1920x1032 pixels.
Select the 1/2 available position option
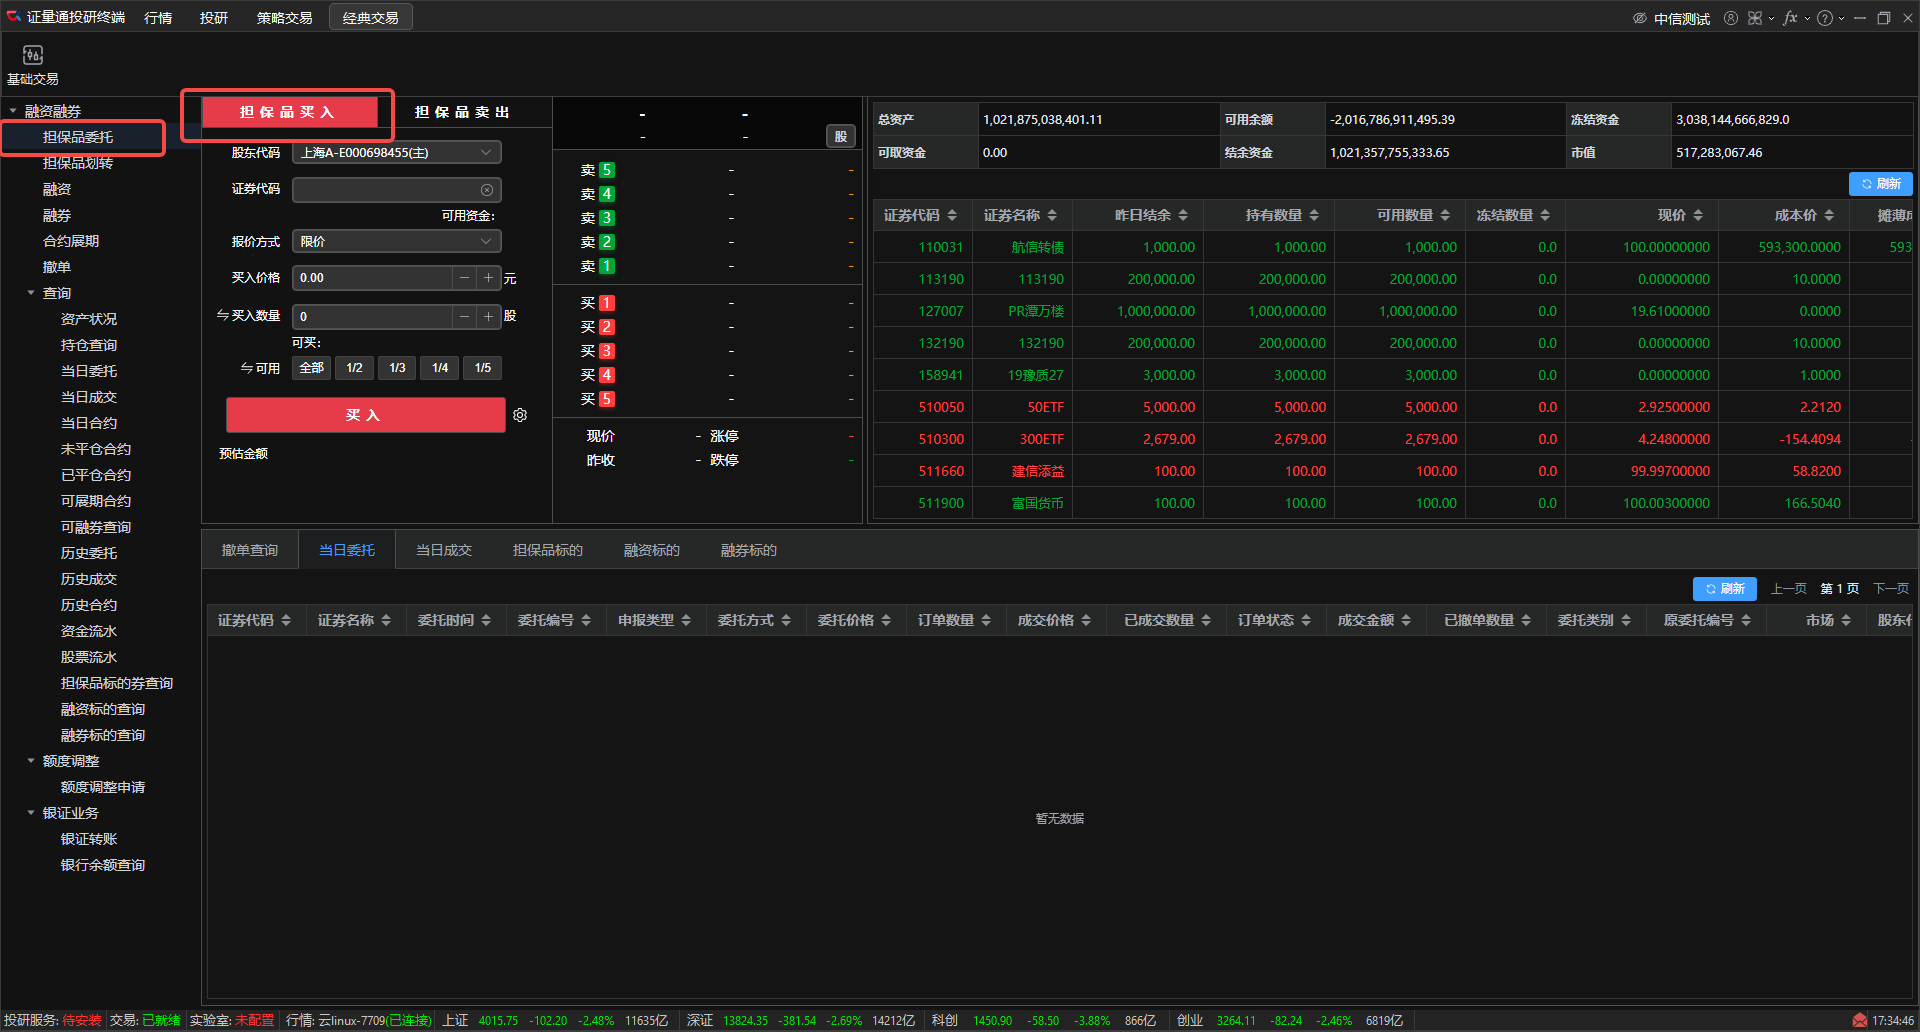[354, 368]
